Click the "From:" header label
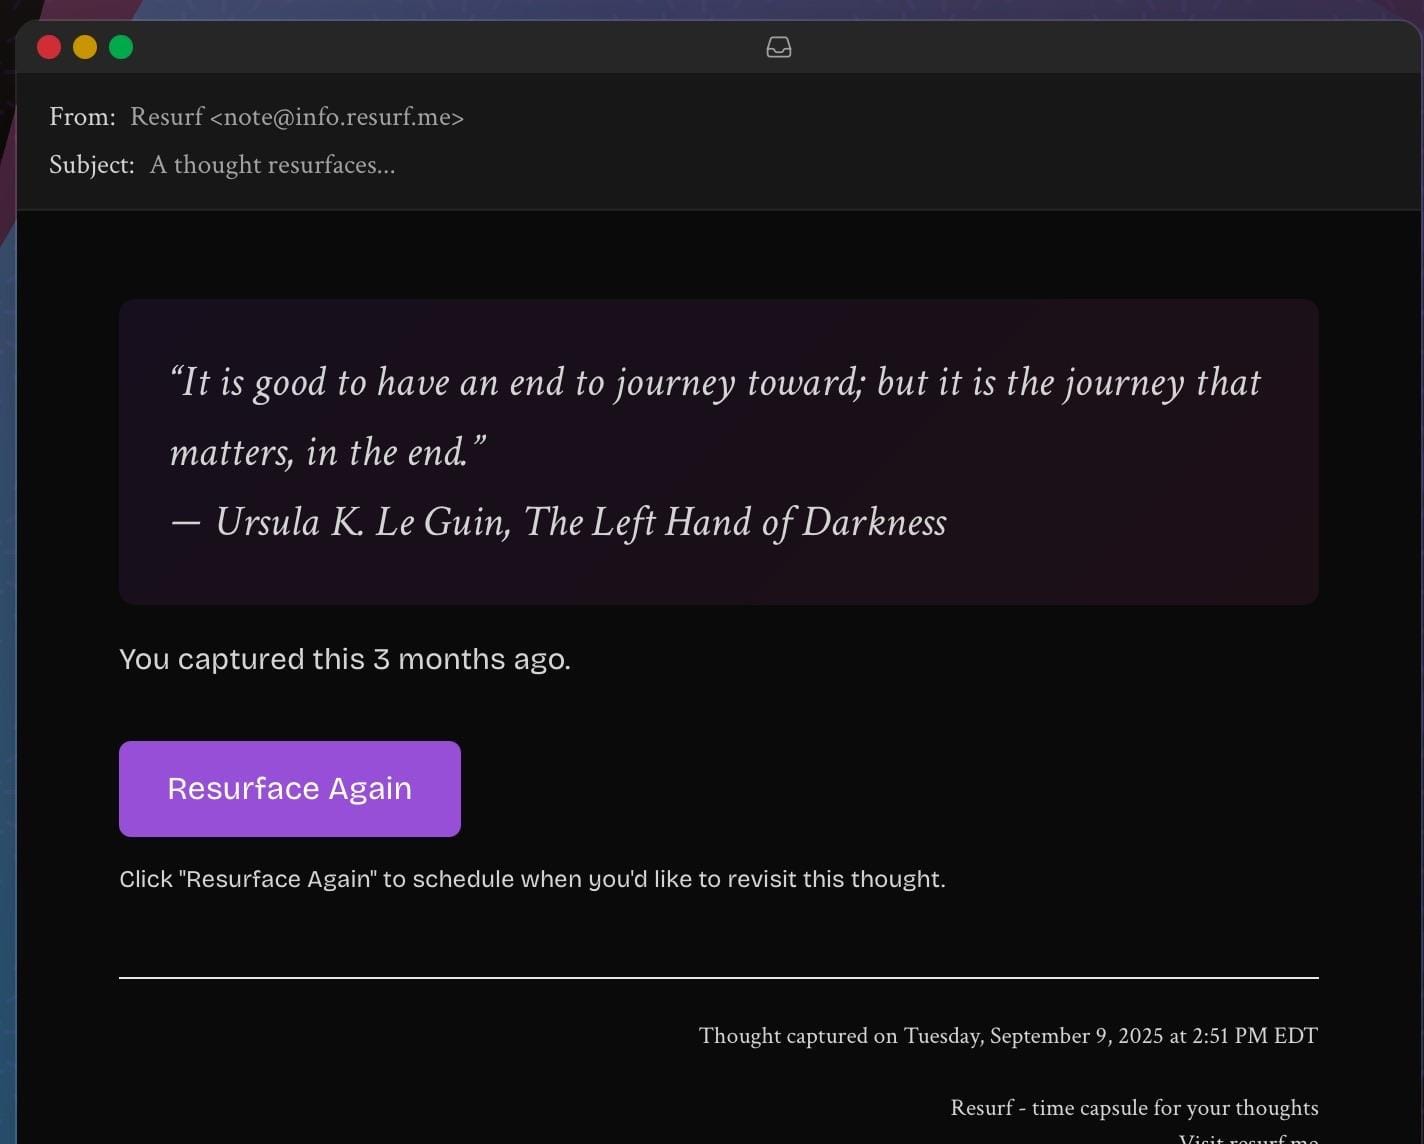The height and width of the screenshot is (1144, 1424). [82, 117]
